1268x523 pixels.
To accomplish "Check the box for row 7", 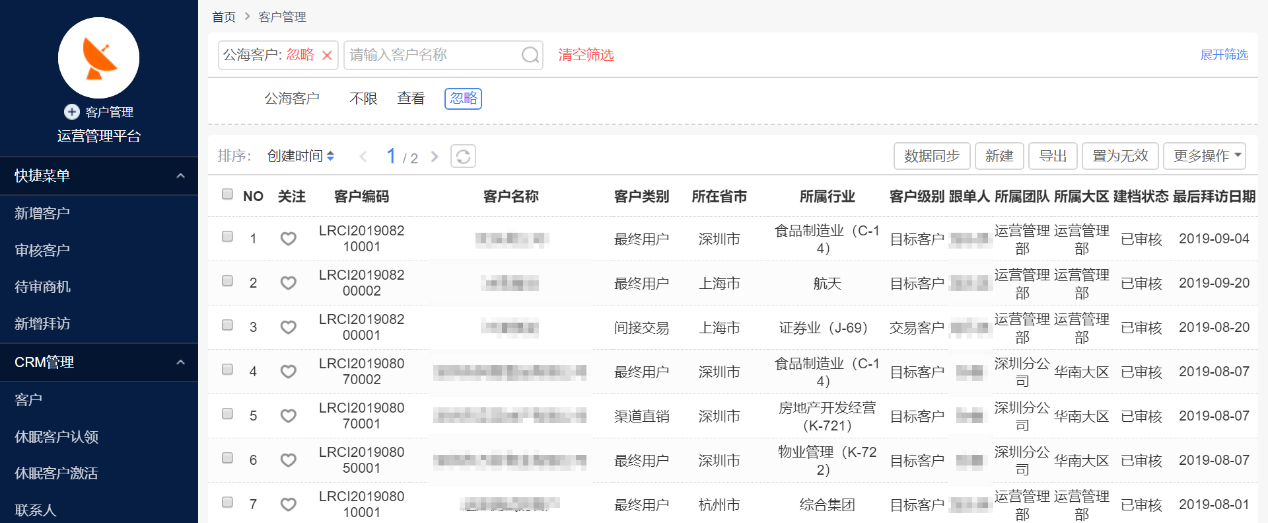I will click(x=228, y=502).
